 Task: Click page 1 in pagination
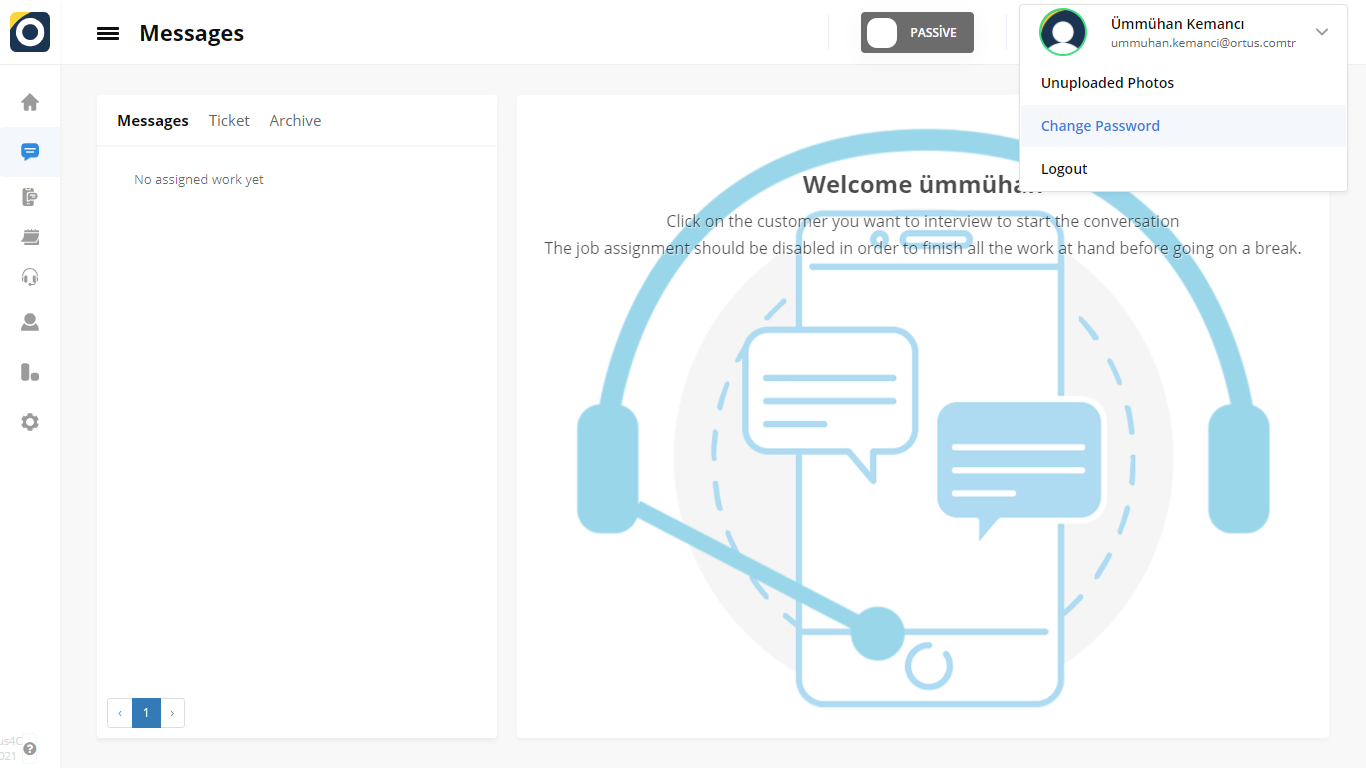[x=146, y=713]
